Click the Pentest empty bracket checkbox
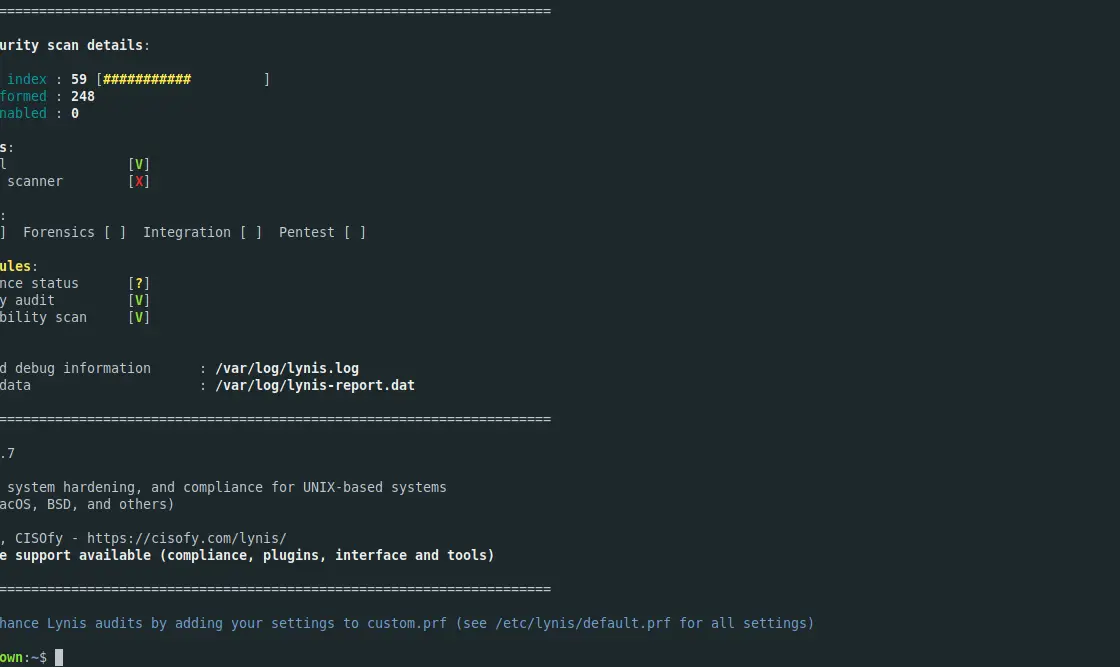 tap(354, 233)
